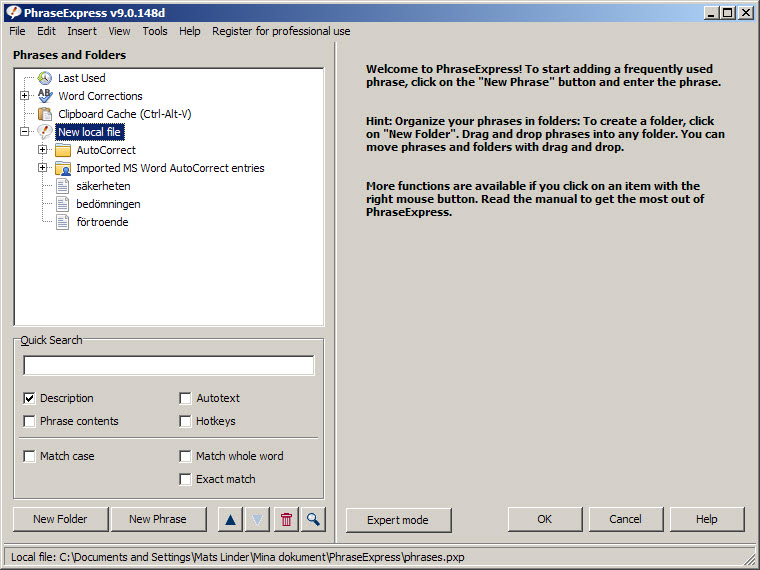Click the AutoCorrect folder icon
Viewport: 760px width, 570px height.
[x=63, y=150]
